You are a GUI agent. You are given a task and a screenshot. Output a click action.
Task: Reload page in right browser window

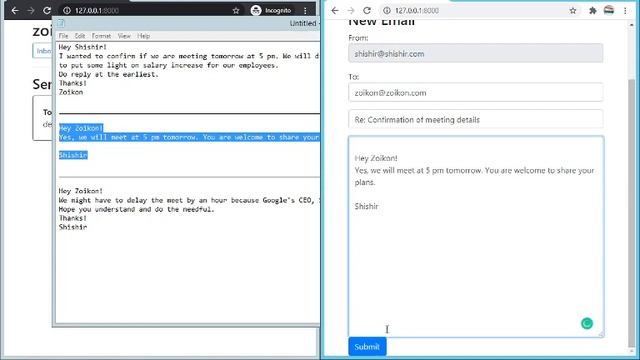[x=367, y=11]
